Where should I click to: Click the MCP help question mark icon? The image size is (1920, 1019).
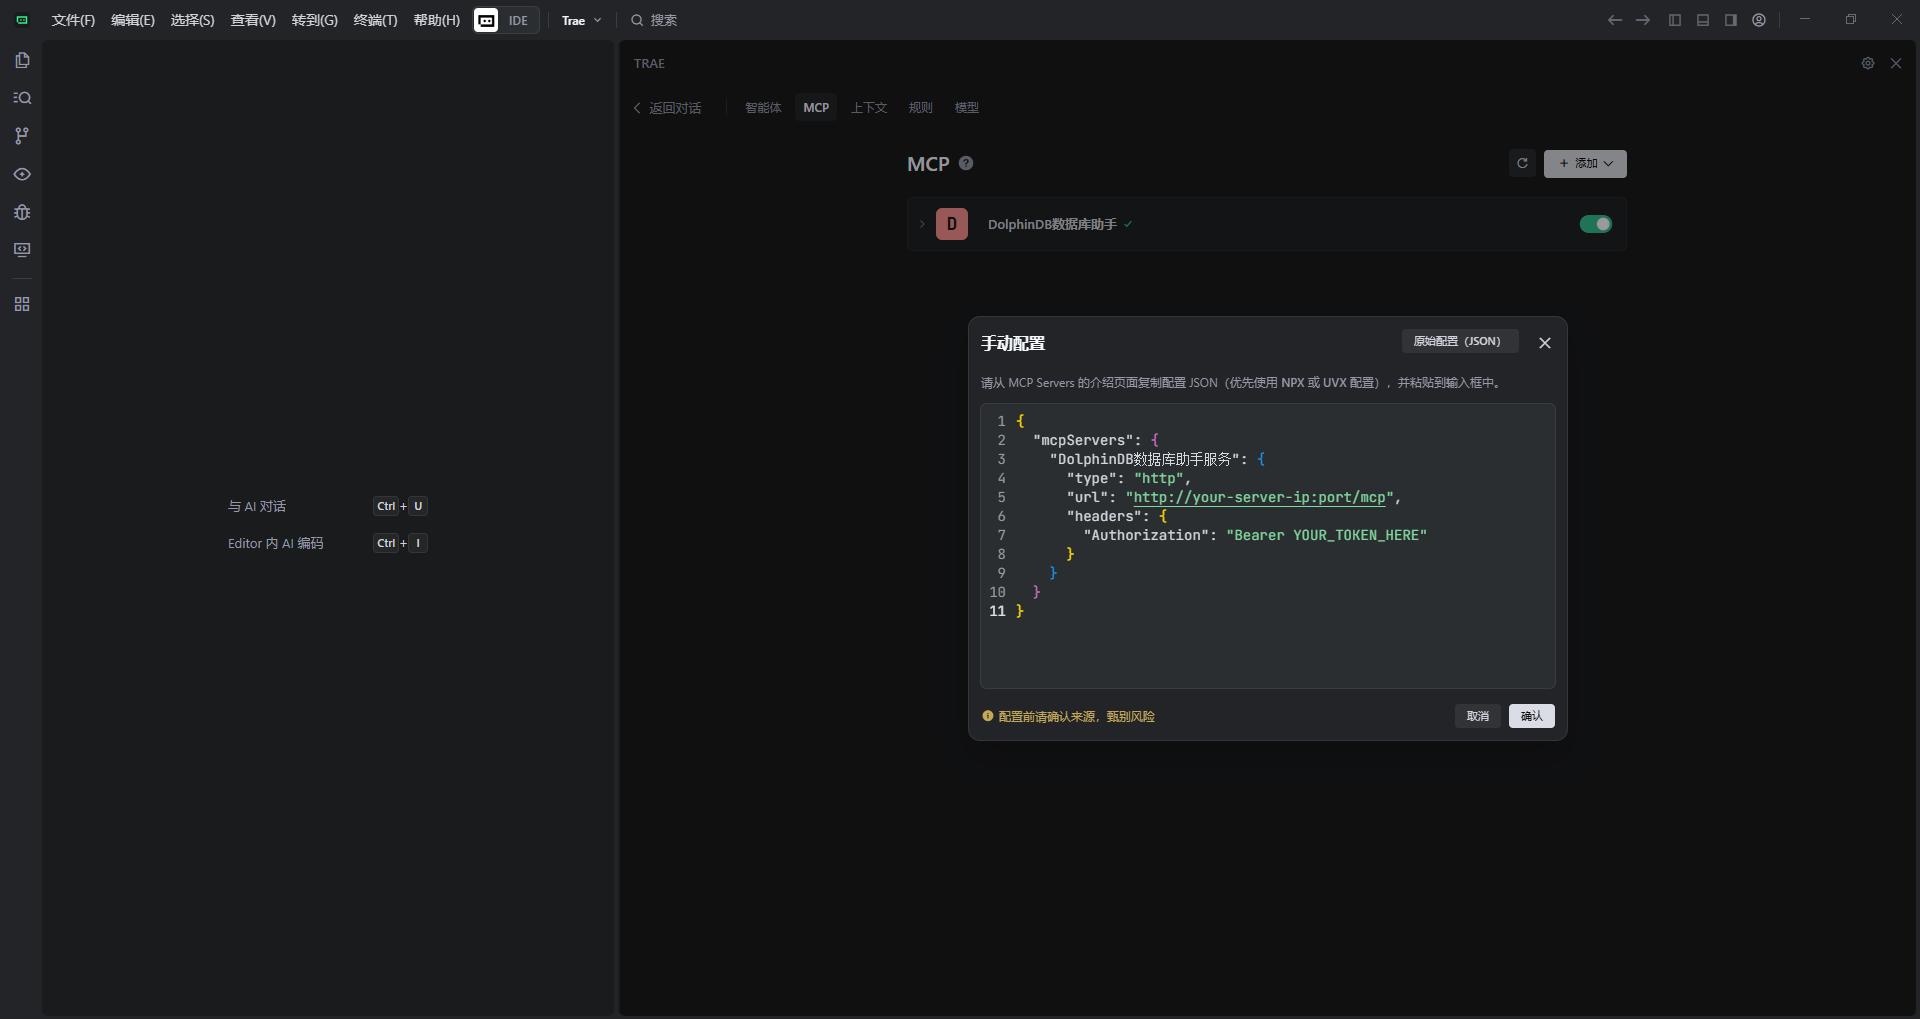pyautogui.click(x=966, y=163)
